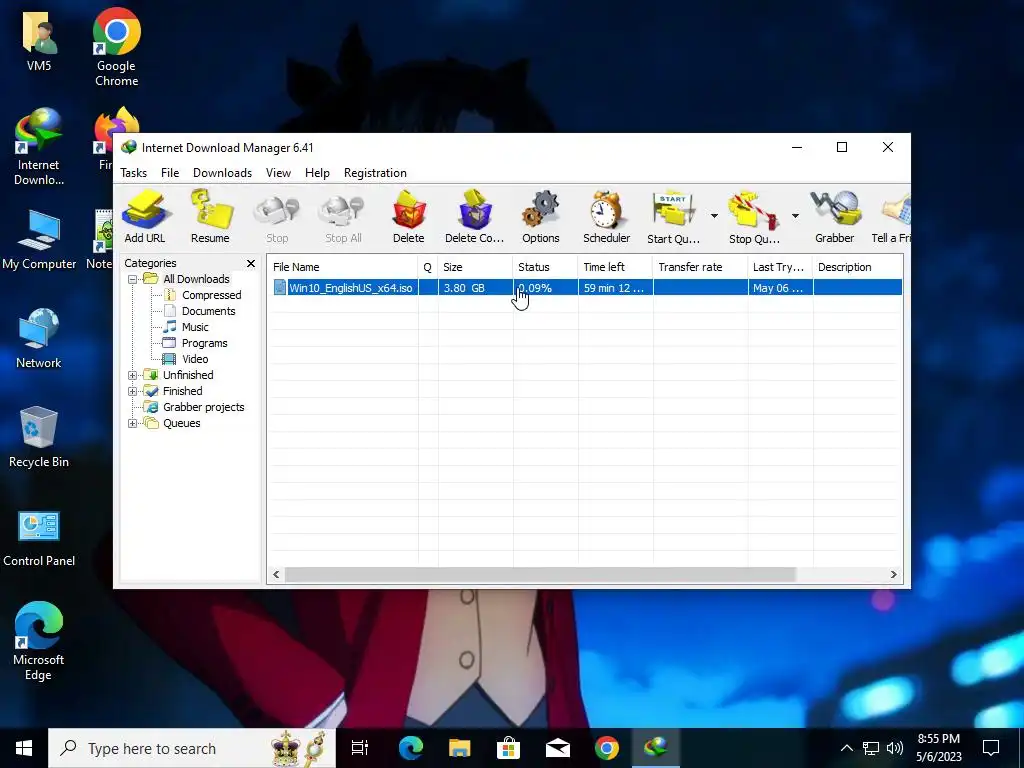The image size is (1024, 768).
Task: Open Google Chrome desktop shortcut
Action: [x=117, y=47]
